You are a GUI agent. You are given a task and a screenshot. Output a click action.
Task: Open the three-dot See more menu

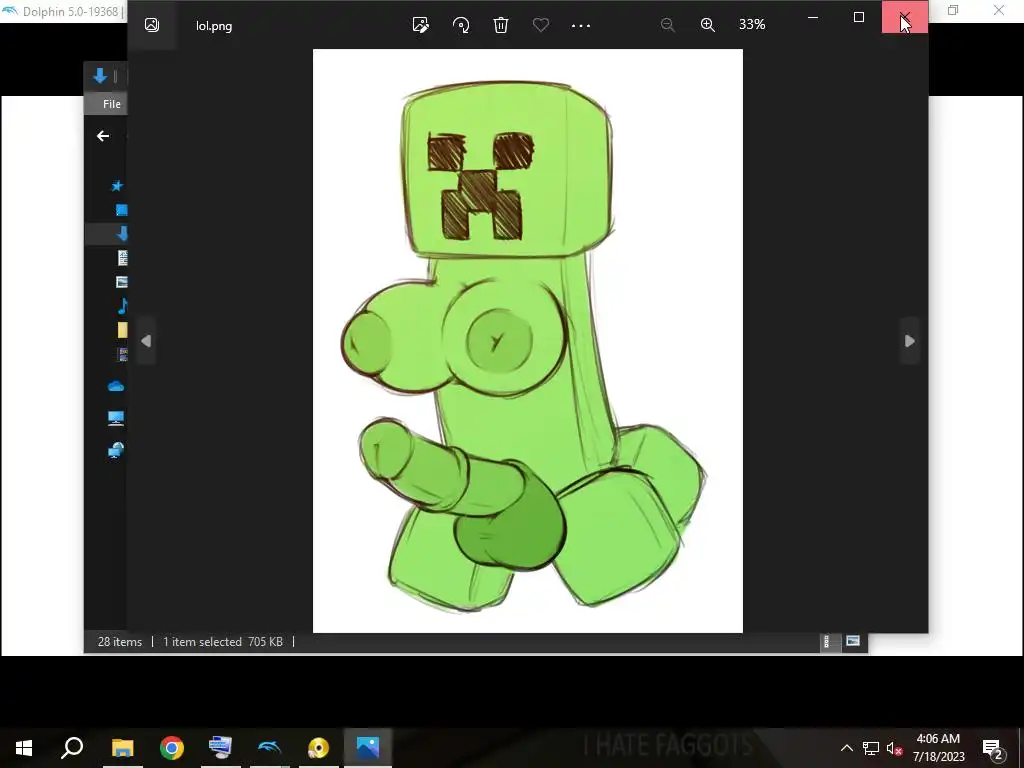pos(581,25)
